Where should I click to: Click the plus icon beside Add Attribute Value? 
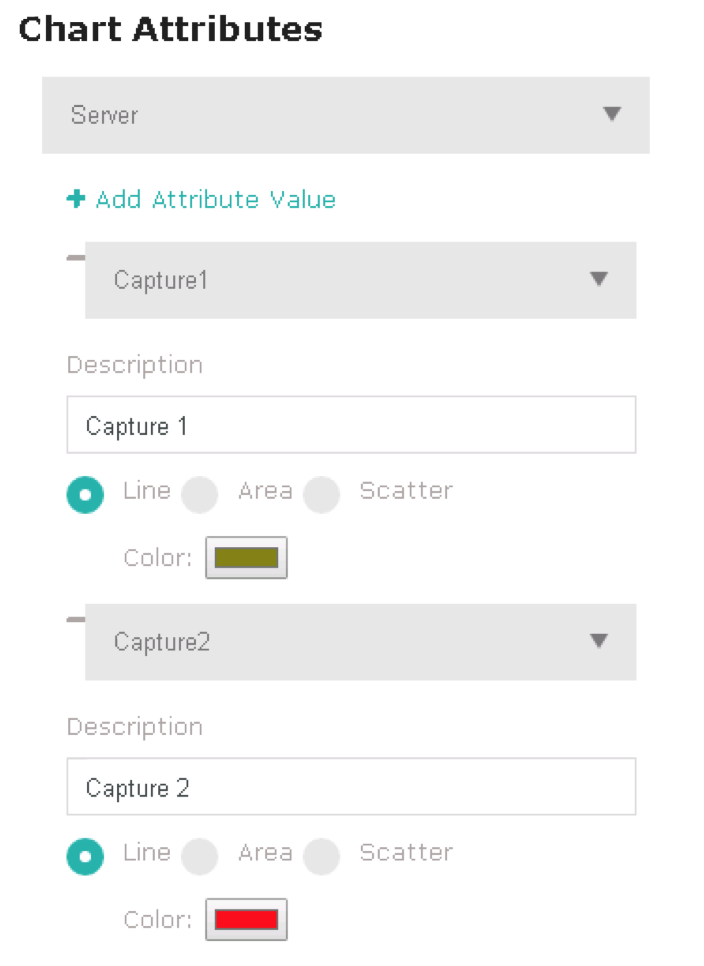76,199
